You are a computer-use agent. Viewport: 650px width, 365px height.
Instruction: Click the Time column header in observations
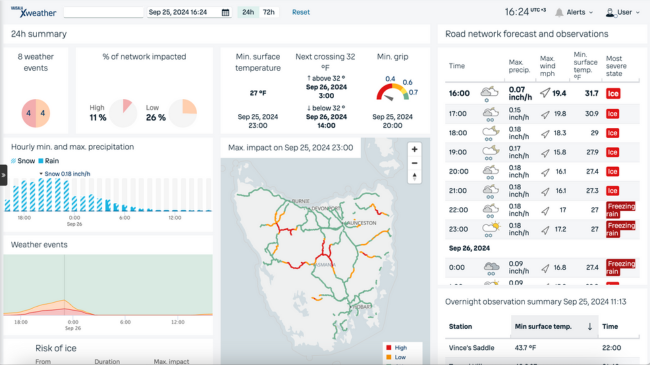[610, 327]
